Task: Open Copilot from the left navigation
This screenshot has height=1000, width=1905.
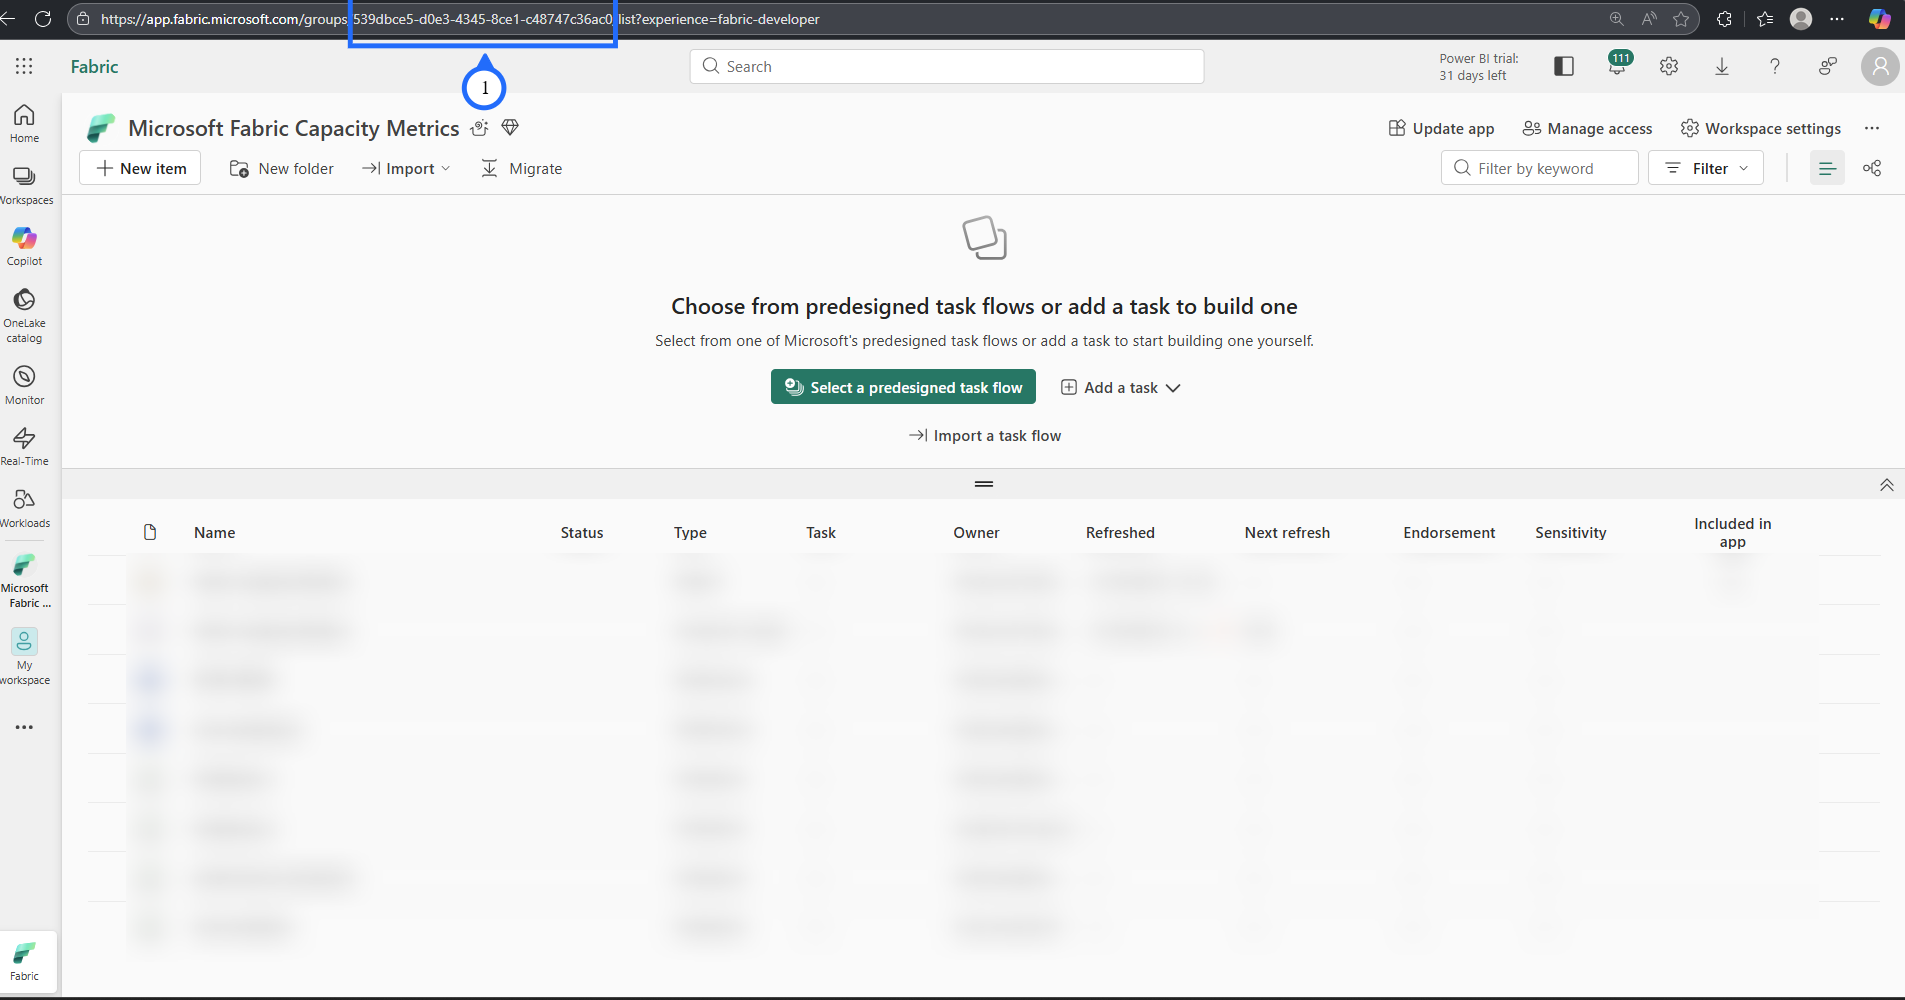Action: (24, 246)
